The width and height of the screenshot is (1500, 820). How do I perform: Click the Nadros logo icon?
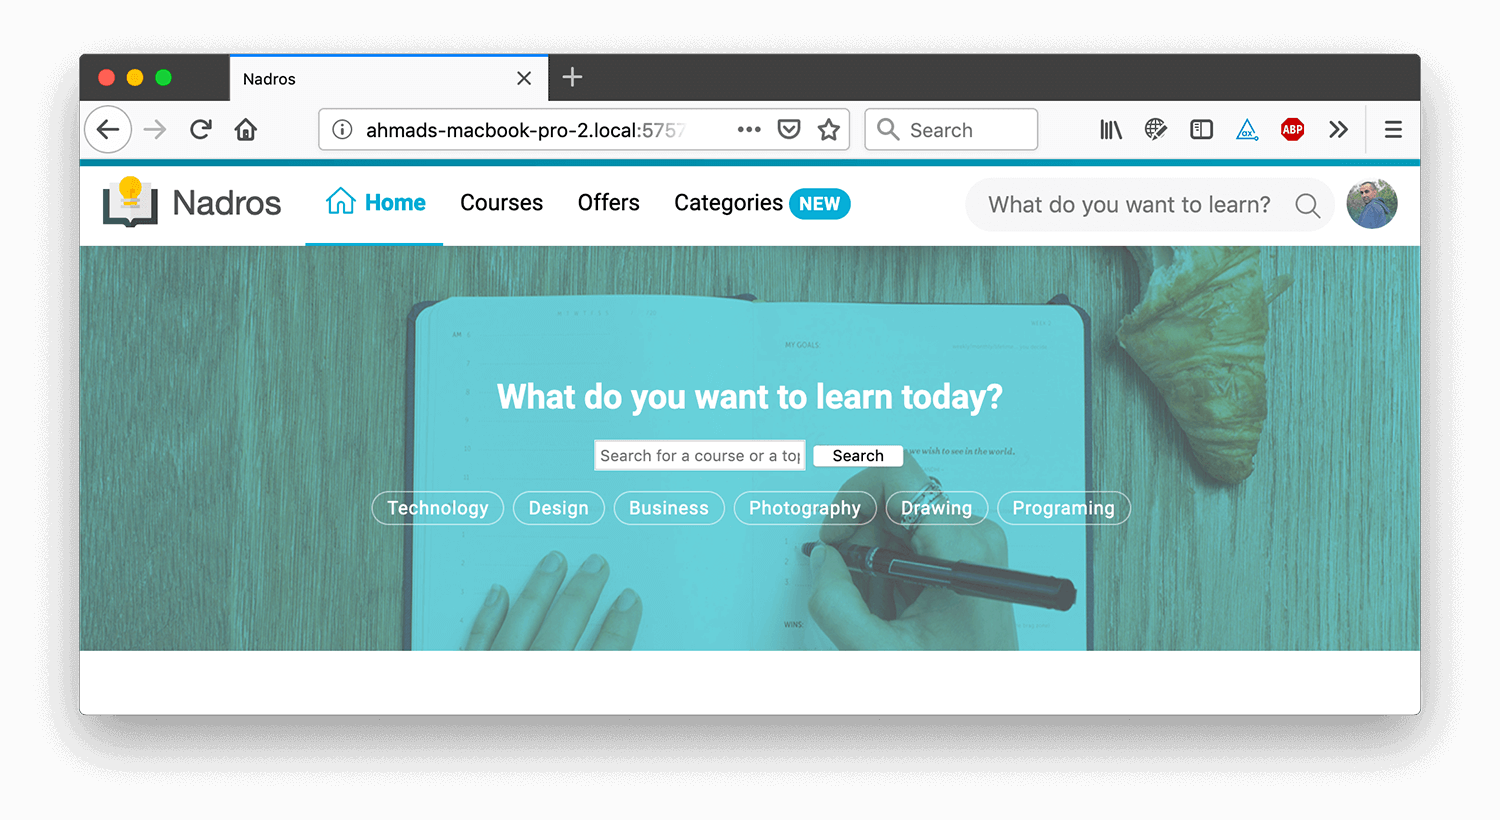pos(130,202)
